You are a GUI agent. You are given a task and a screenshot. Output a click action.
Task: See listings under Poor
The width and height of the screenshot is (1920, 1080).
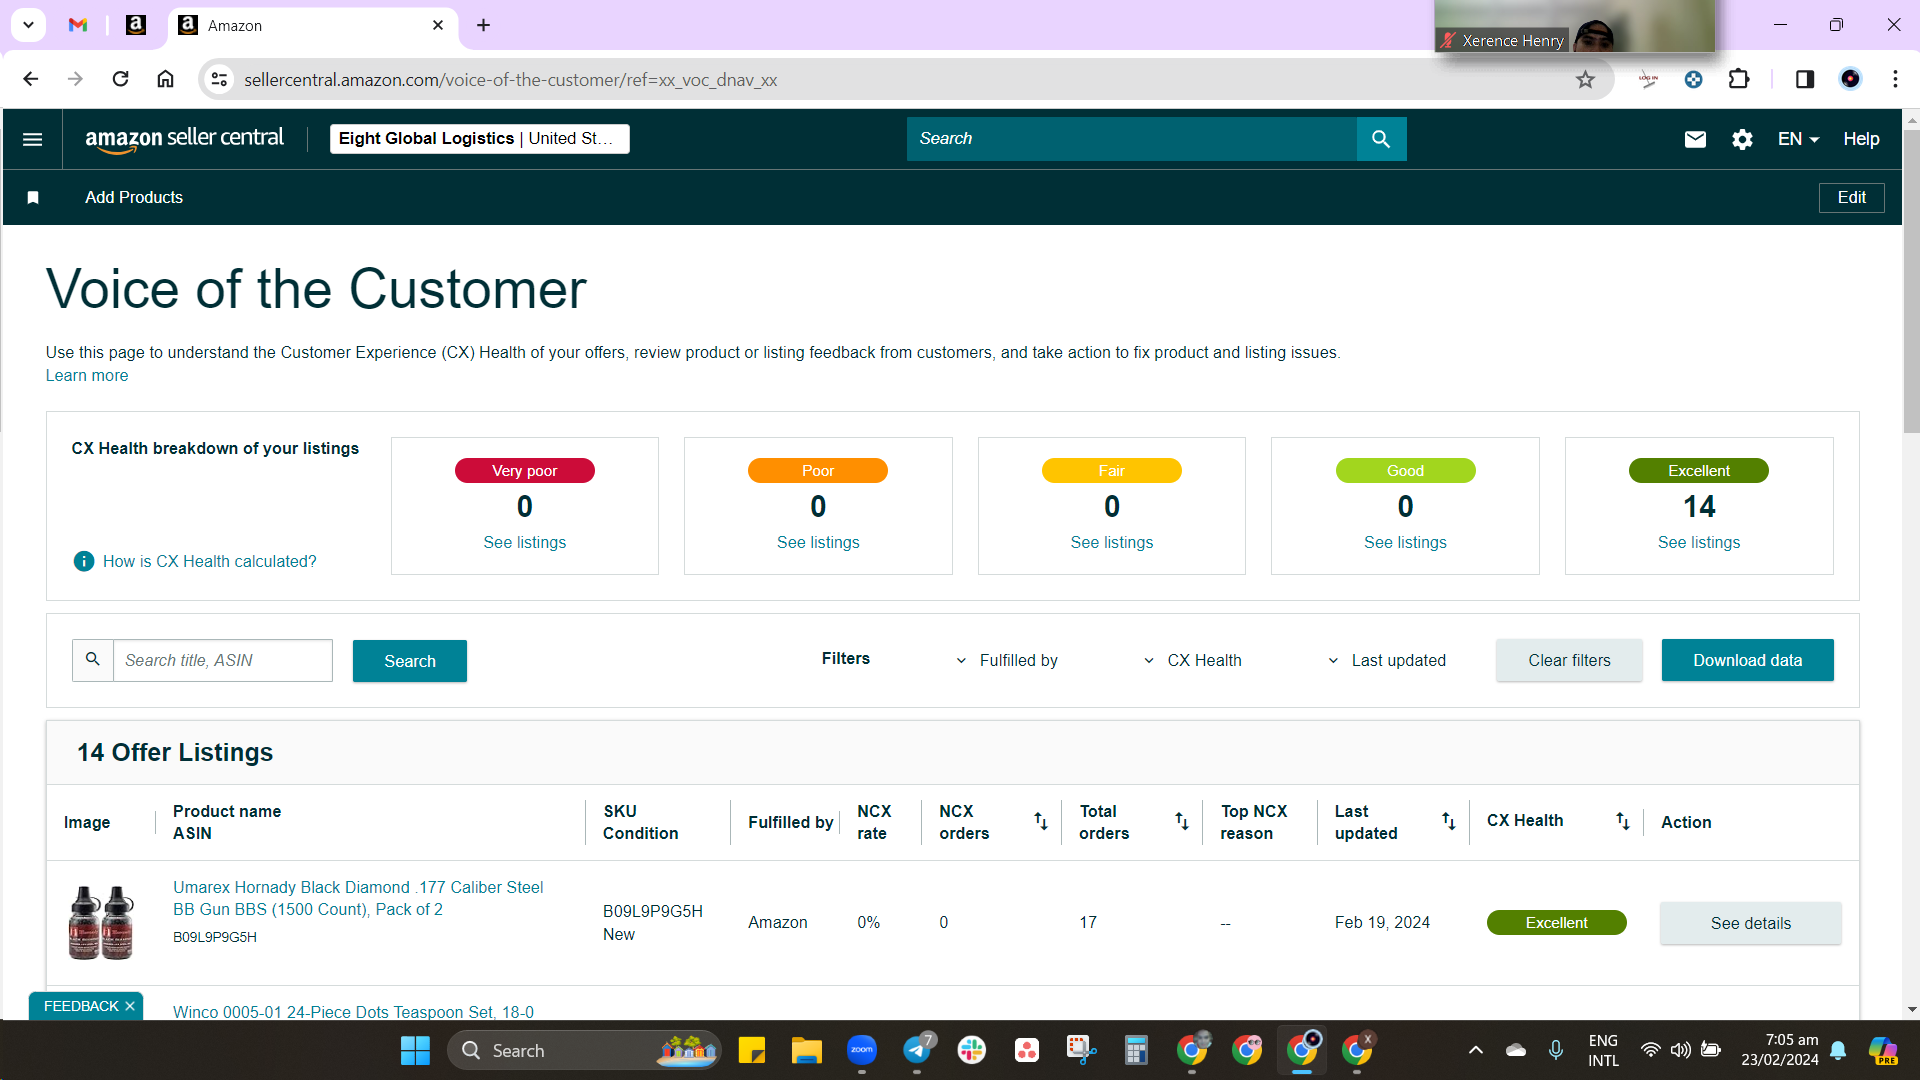pos(818,542)
